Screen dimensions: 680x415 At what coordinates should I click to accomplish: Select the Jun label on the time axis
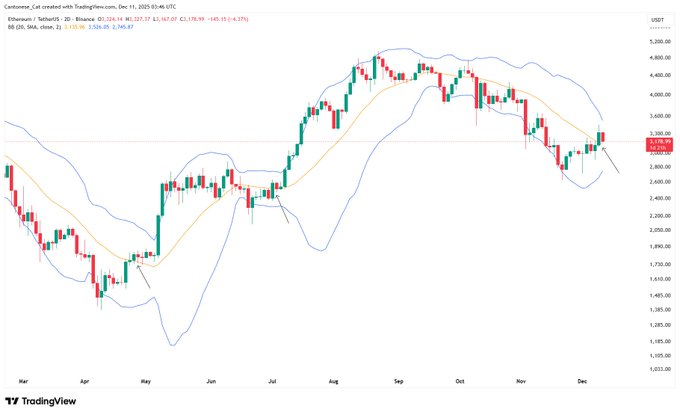pyautogui.click(x=211, y=381)
